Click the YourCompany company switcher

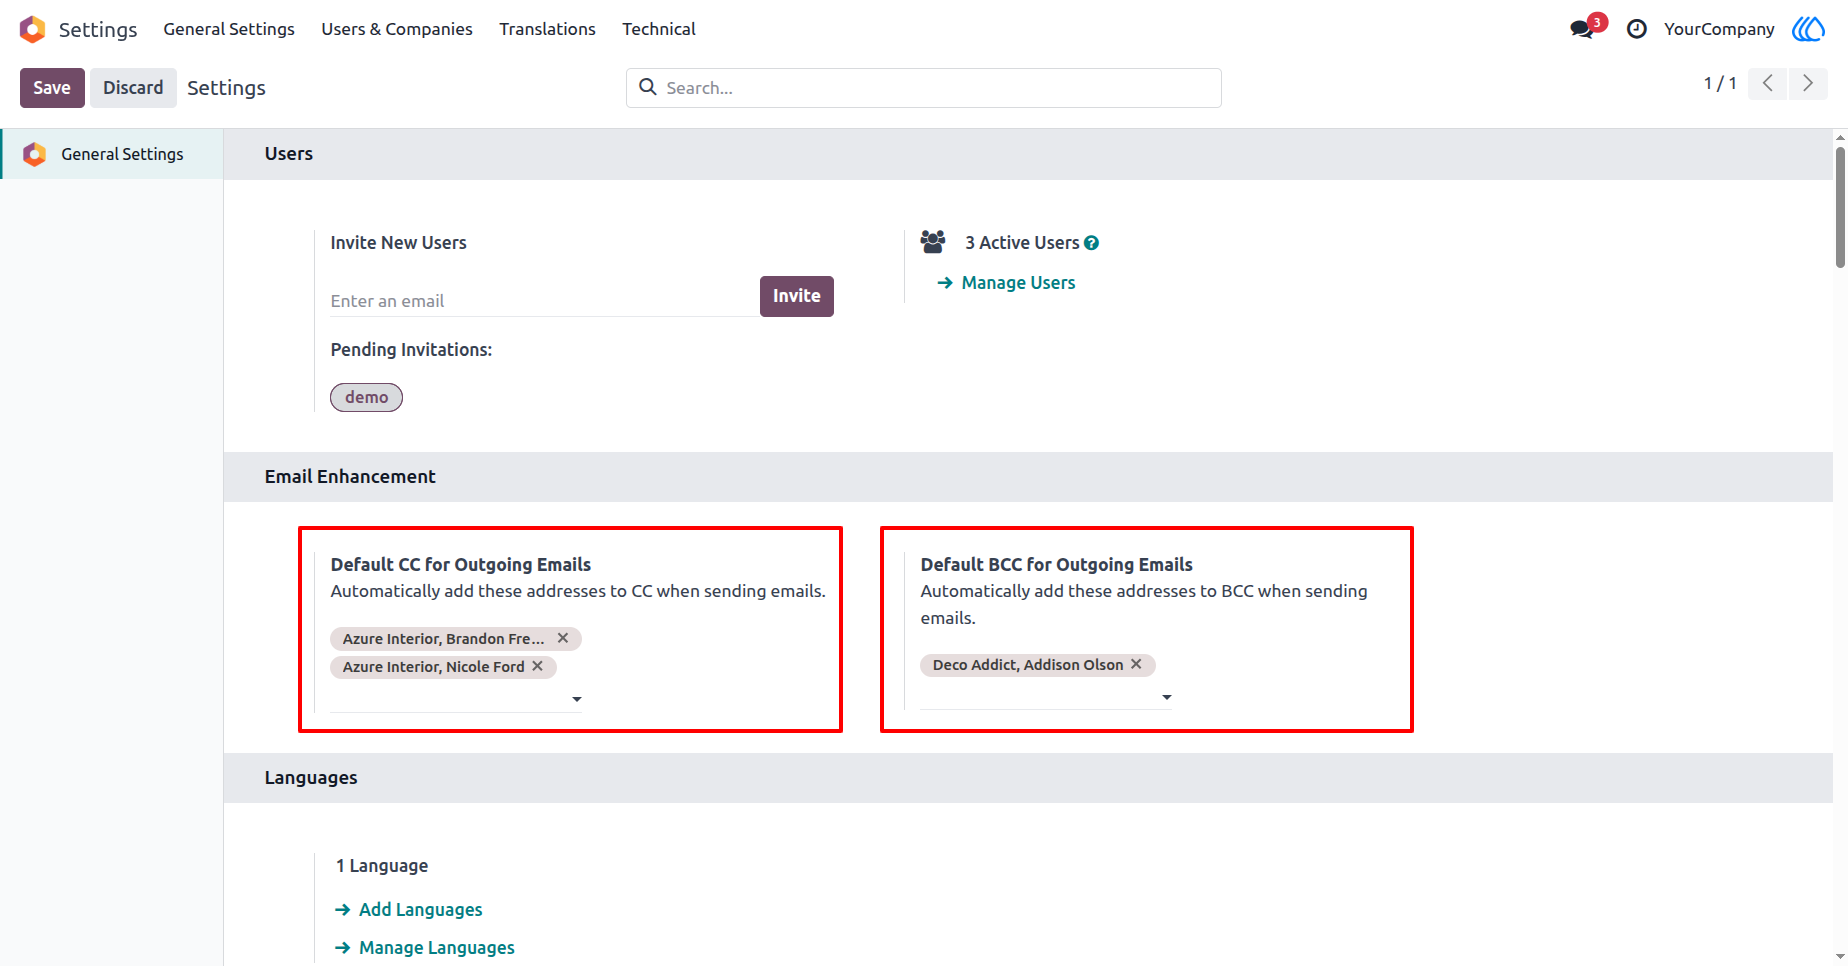pos(1719,29)
